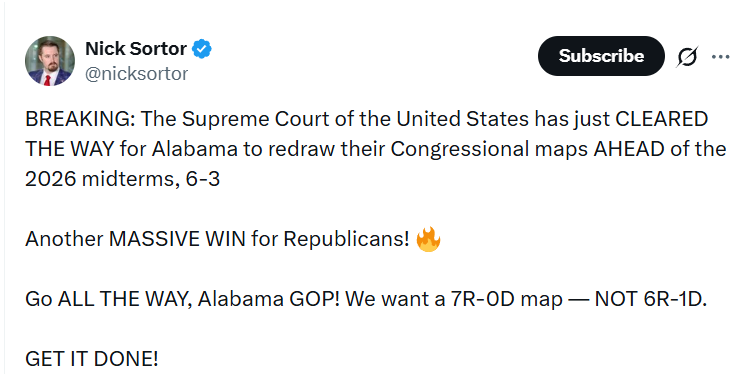This screenshot has height=376, width=750.
Task: Select the 'THE WAY for Alabama' text
Action: [x=131, y=149]
